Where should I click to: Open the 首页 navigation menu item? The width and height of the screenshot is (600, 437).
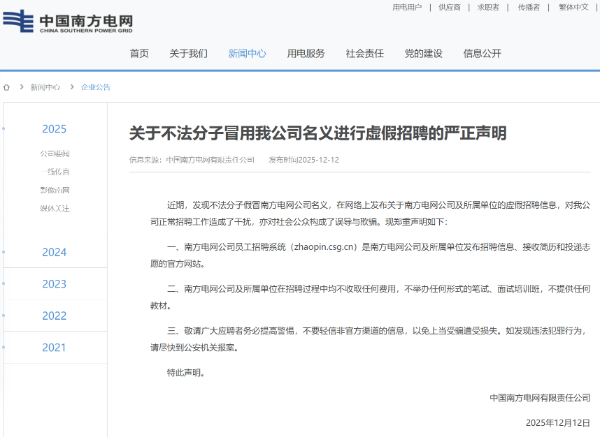139,53
